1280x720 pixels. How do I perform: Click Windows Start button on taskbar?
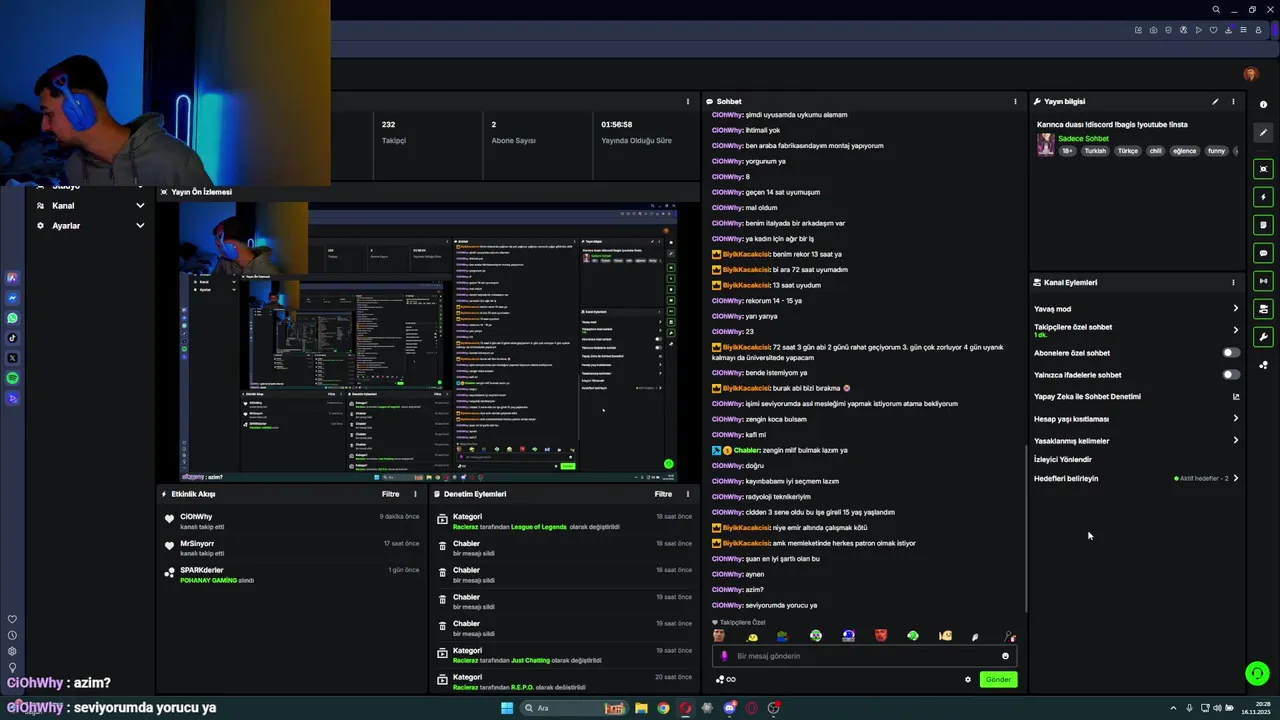pyautogui.click(x=507, y=708)
